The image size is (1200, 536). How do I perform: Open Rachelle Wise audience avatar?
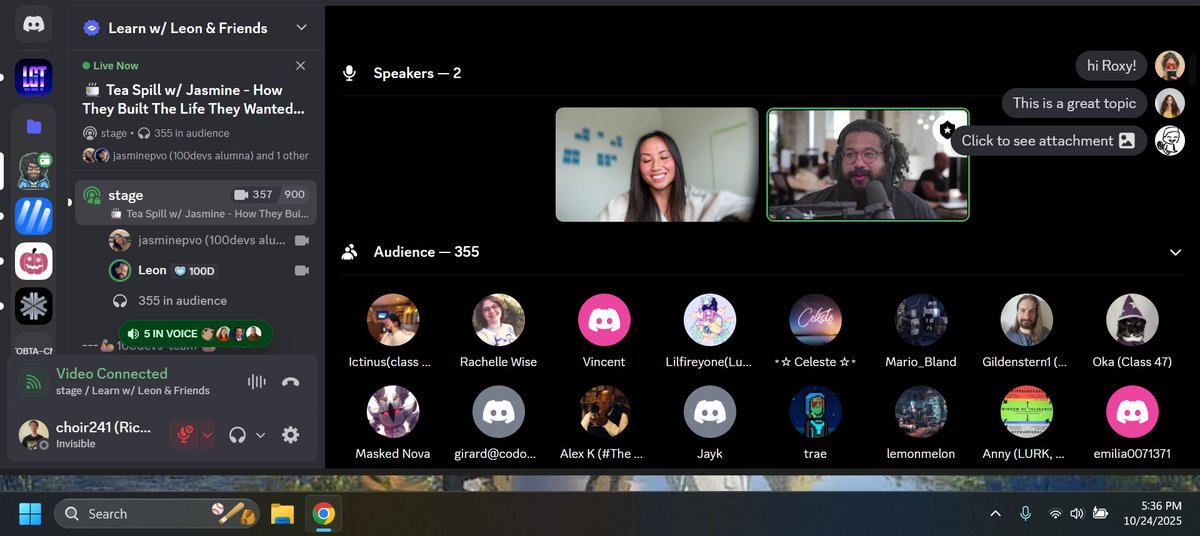pyautogui.click(x=498, y=320)
